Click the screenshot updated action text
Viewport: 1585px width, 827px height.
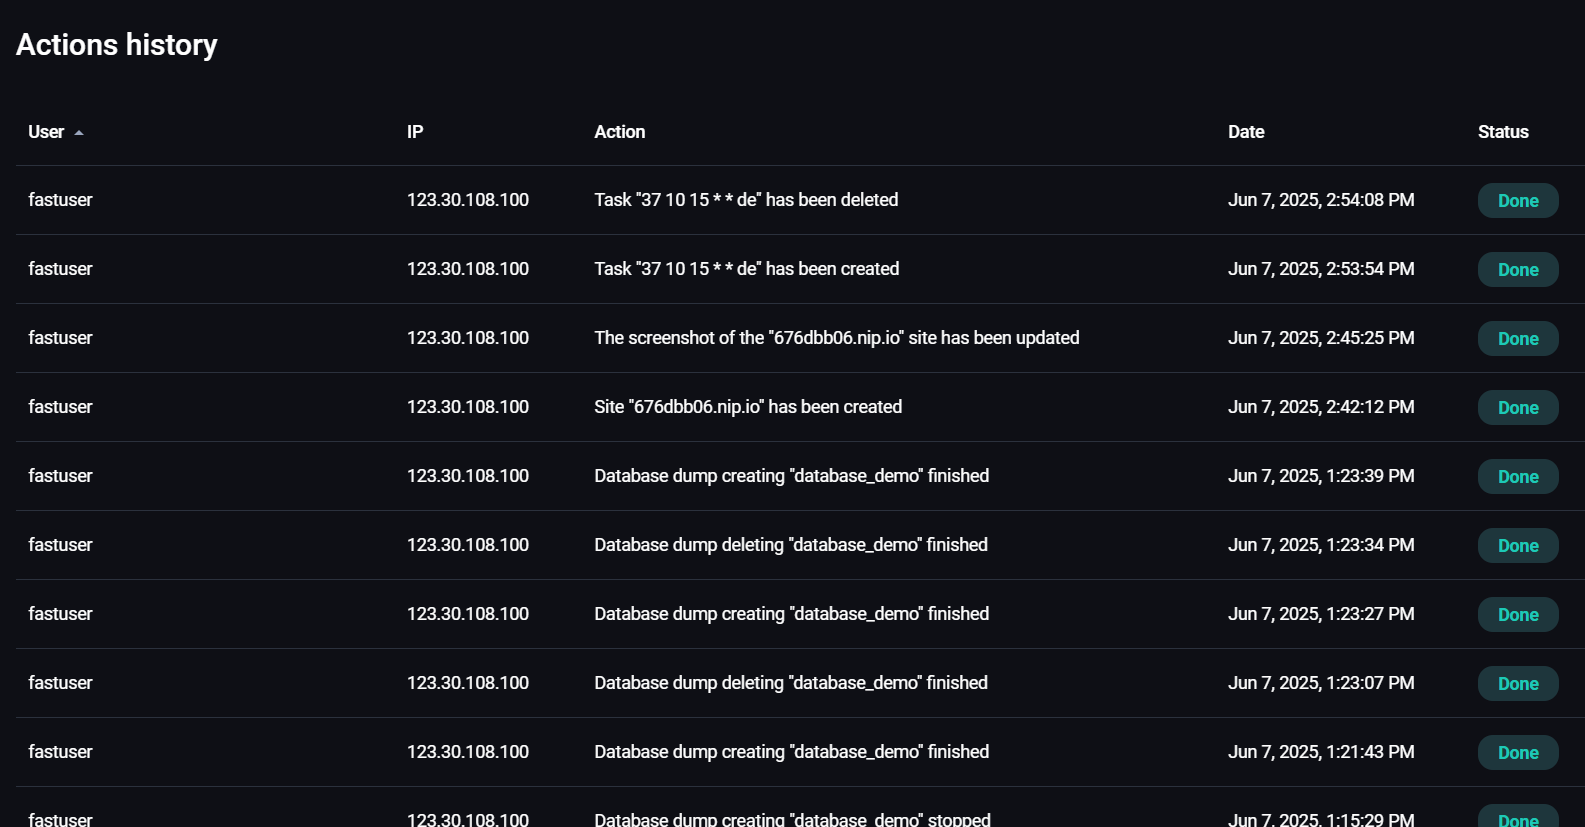click(836, 338)
